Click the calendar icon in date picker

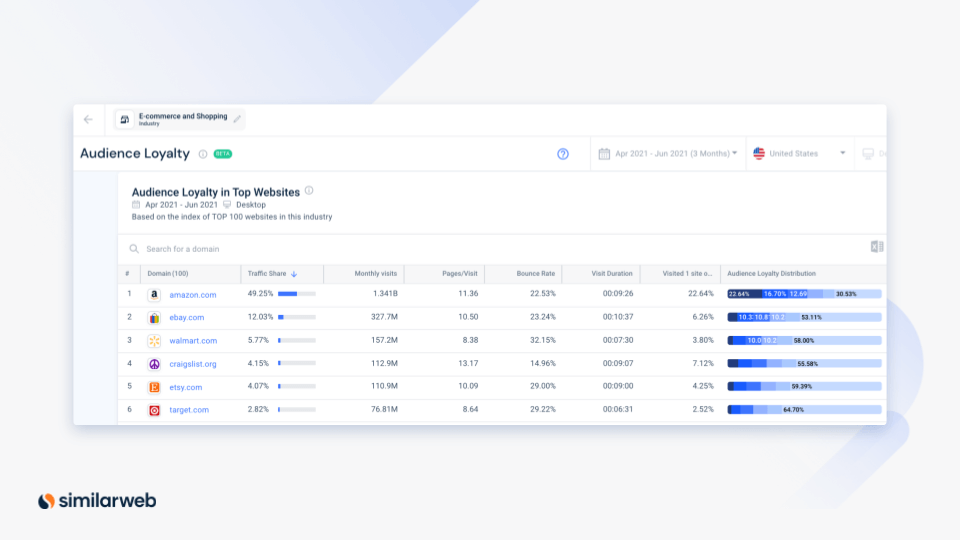point(604,154)
